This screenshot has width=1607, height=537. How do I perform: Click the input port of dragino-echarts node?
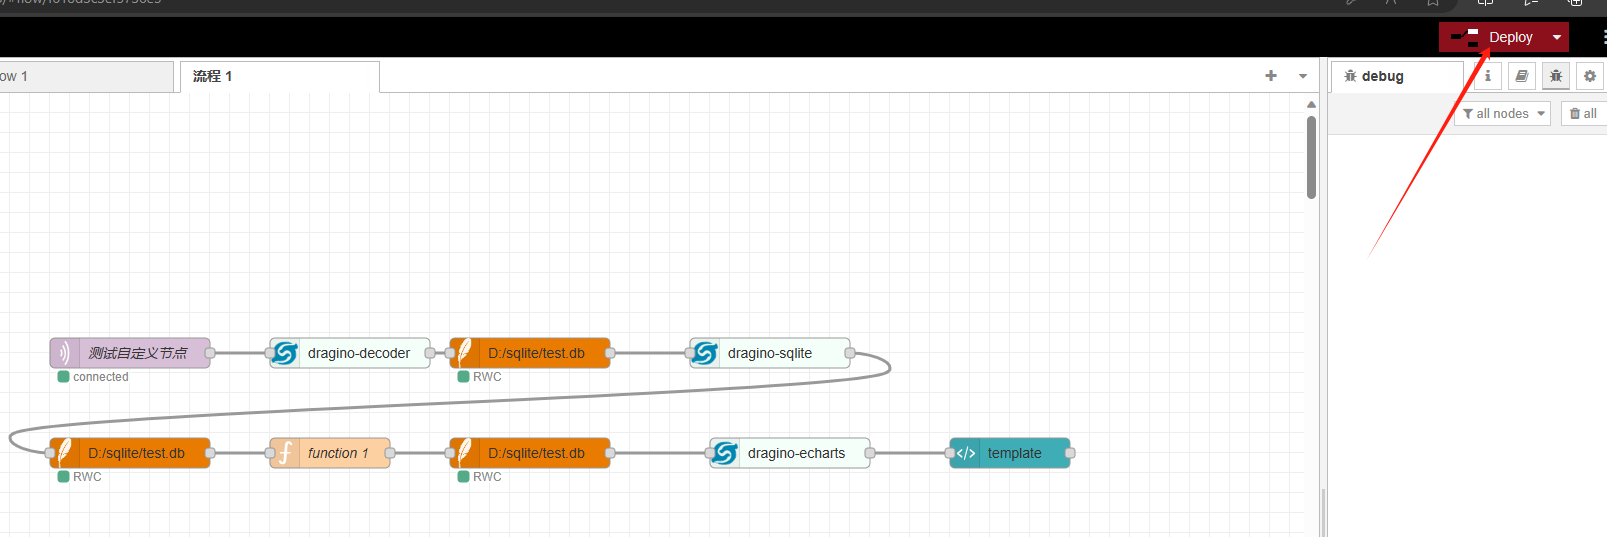710,453
